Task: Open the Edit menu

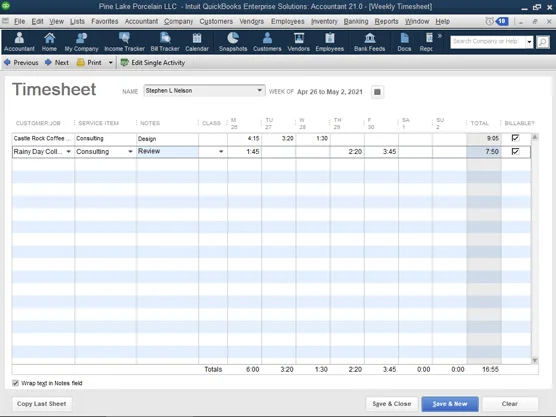Action: tap(37, 22)
